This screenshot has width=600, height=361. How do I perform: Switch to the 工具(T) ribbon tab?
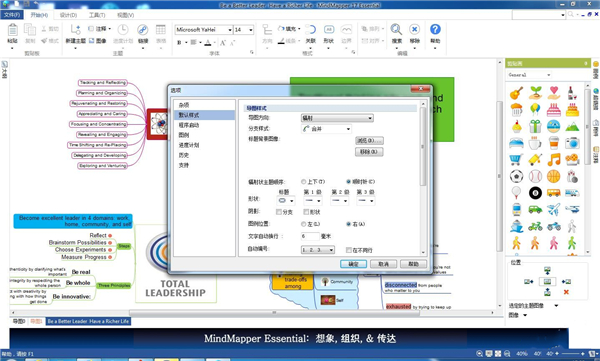pos(97,15)
